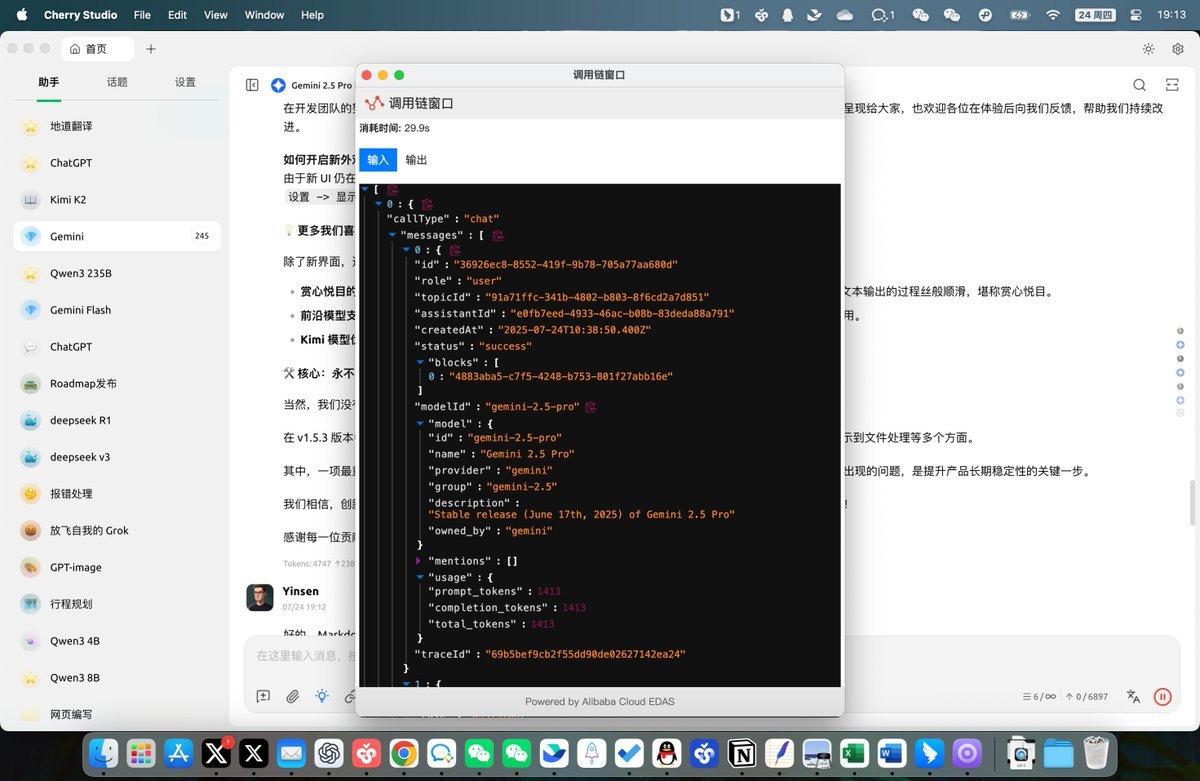Copy the first trace entry object
Viewport: 1200px width, 781px height.
tap(427, 204)
